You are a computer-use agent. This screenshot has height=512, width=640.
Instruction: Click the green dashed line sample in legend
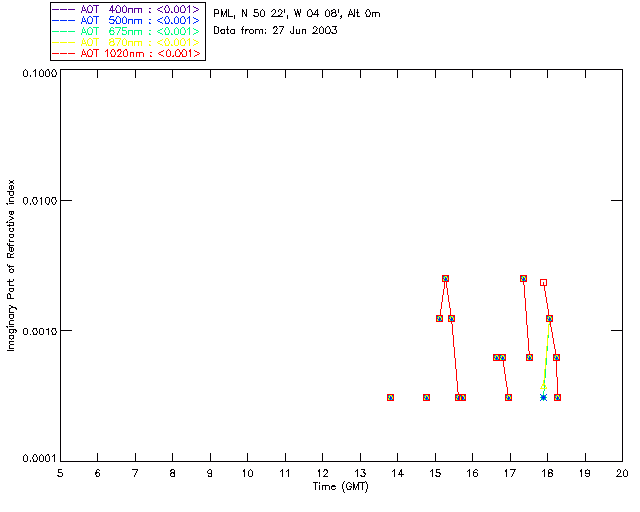64,31
